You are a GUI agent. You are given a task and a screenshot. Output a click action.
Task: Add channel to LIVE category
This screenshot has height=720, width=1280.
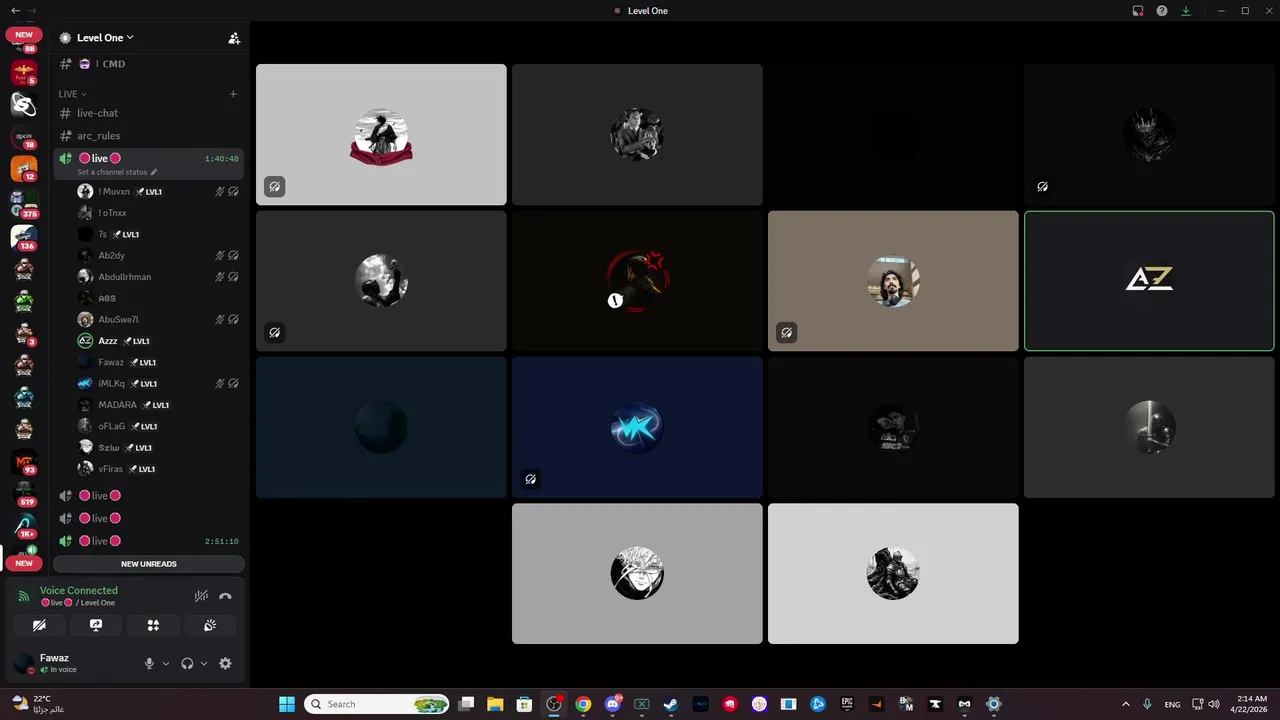pos(233,94)
